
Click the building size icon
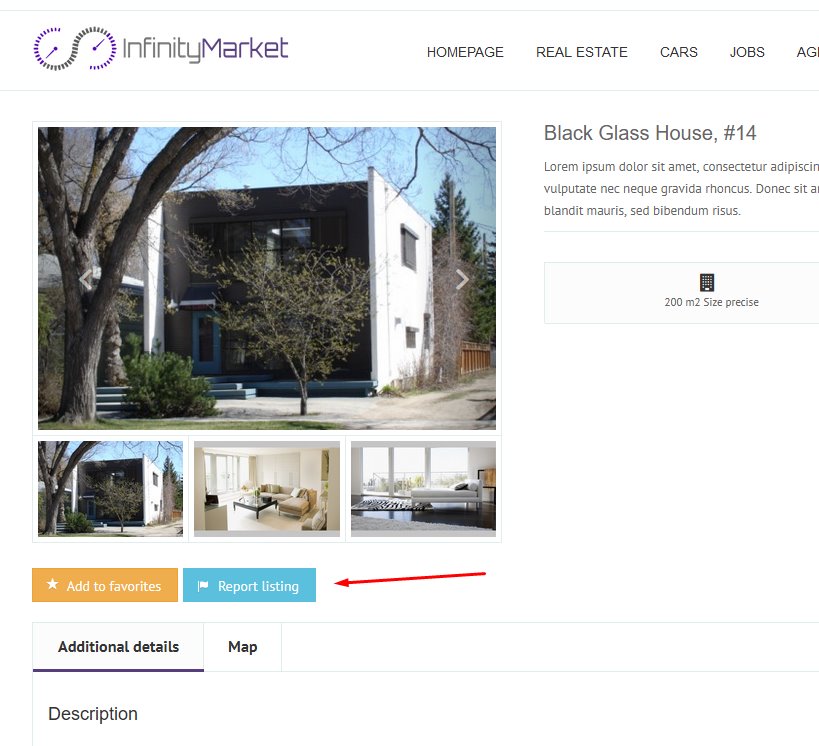coord(707,282)
